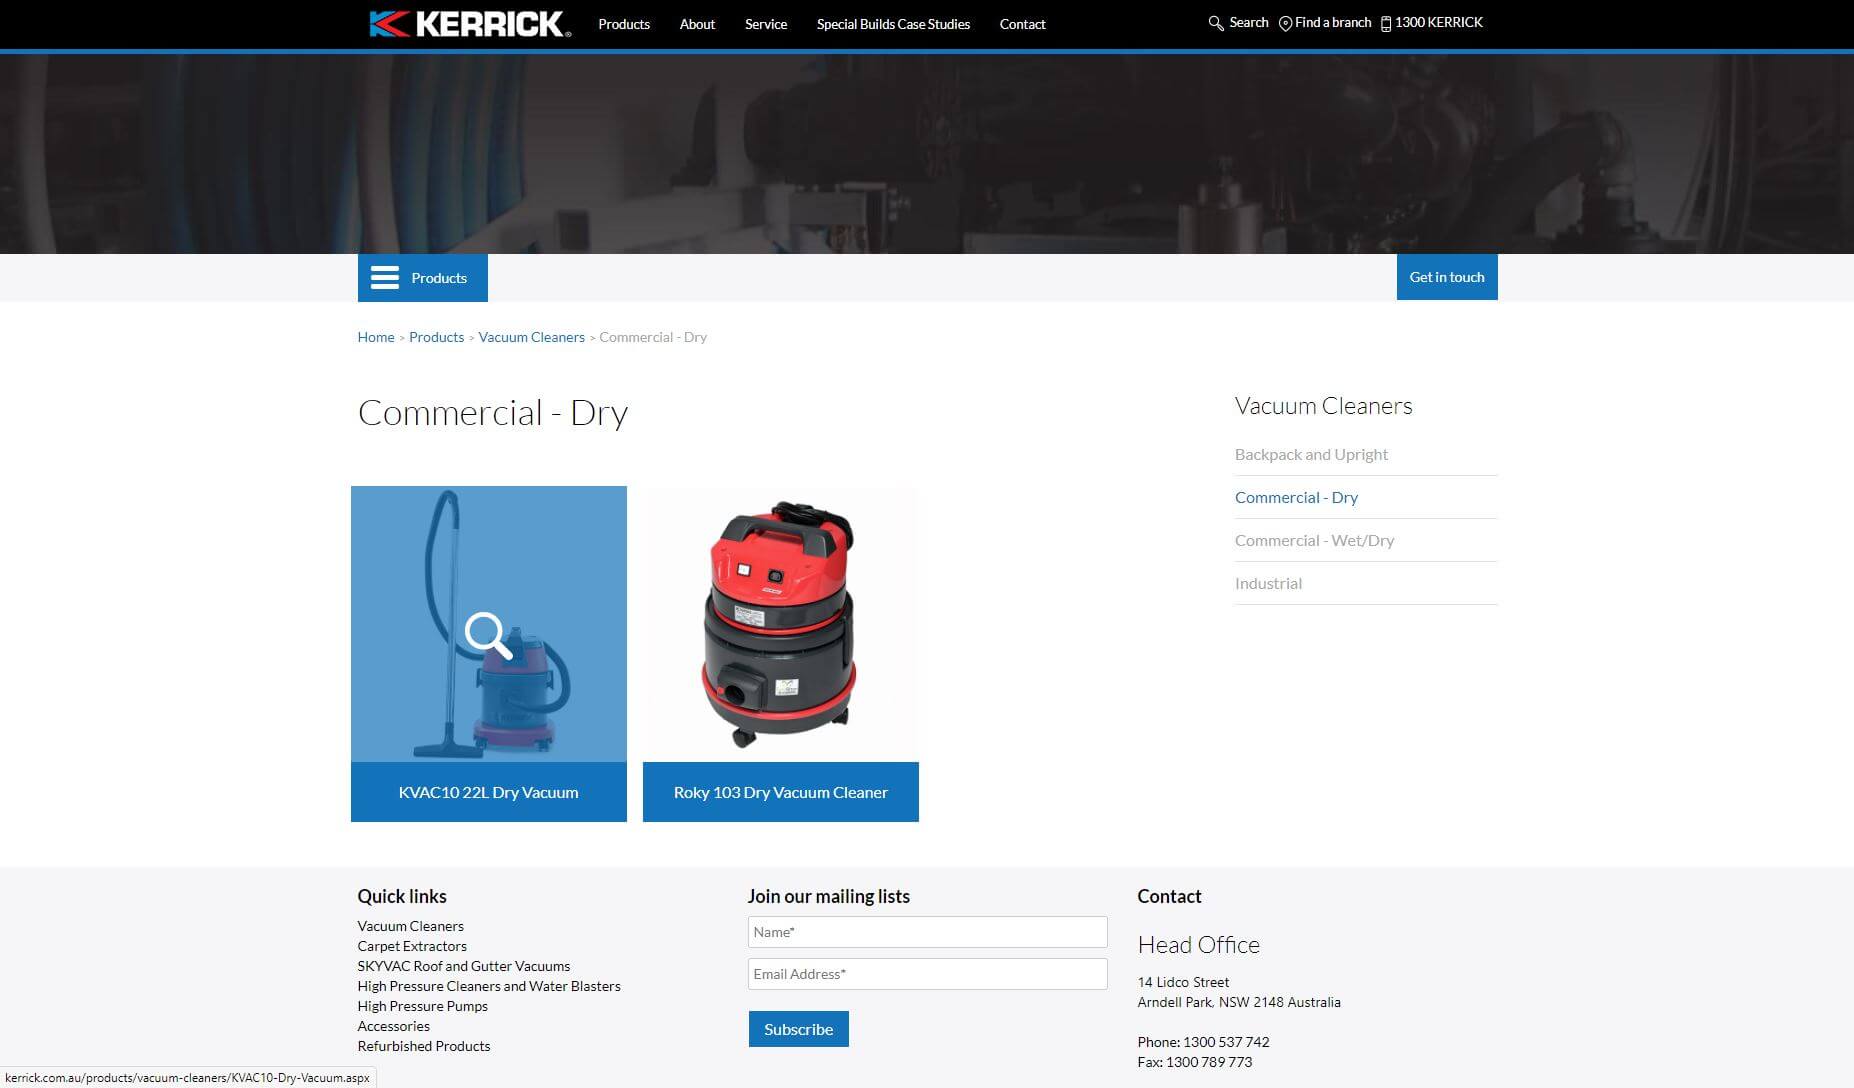
Task: Click Subscribe button
Action: point(798,1029)
